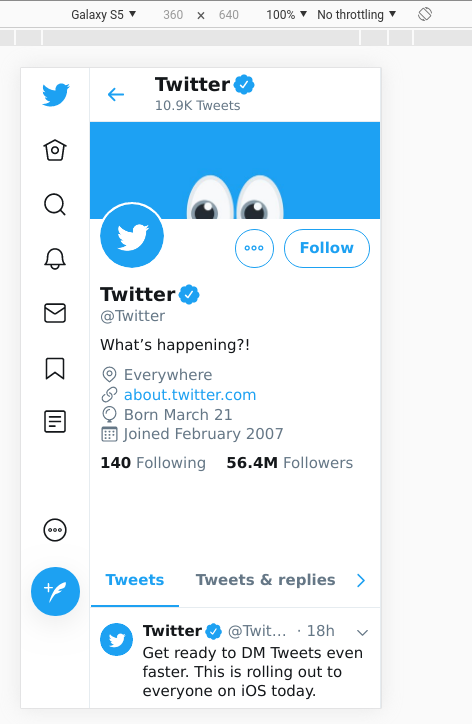Open the Explore search icon
The width and height of the screenshot is (472, 724).
click(x=55, y=204)
